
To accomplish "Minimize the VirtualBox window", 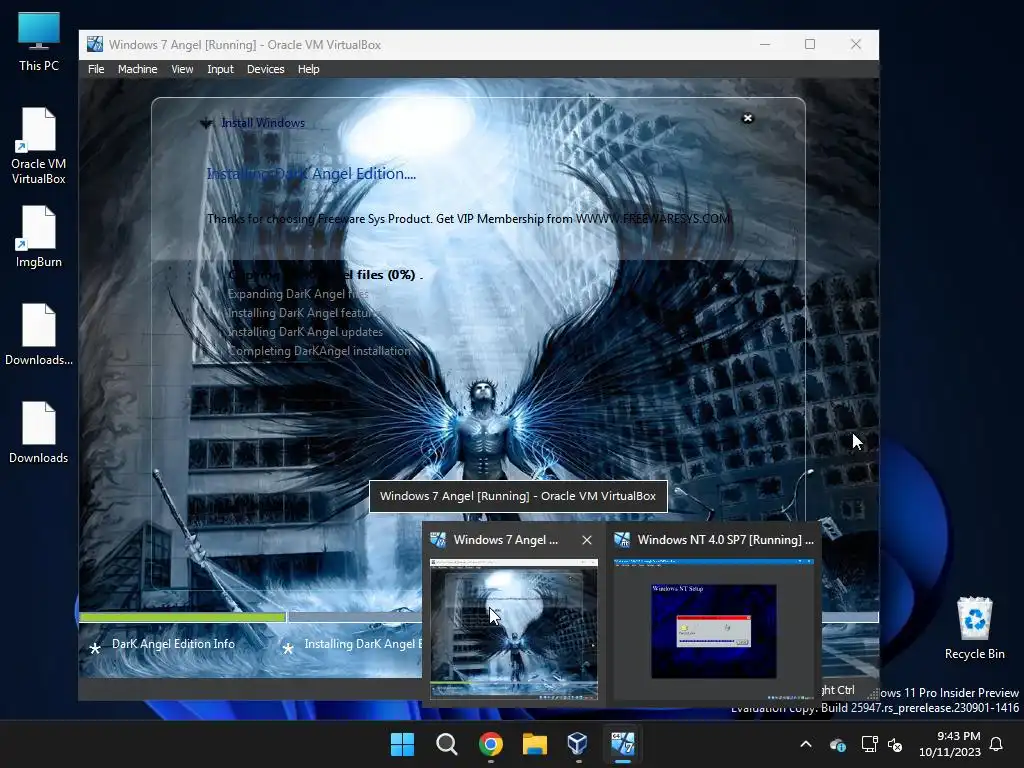I will [765, 44].
